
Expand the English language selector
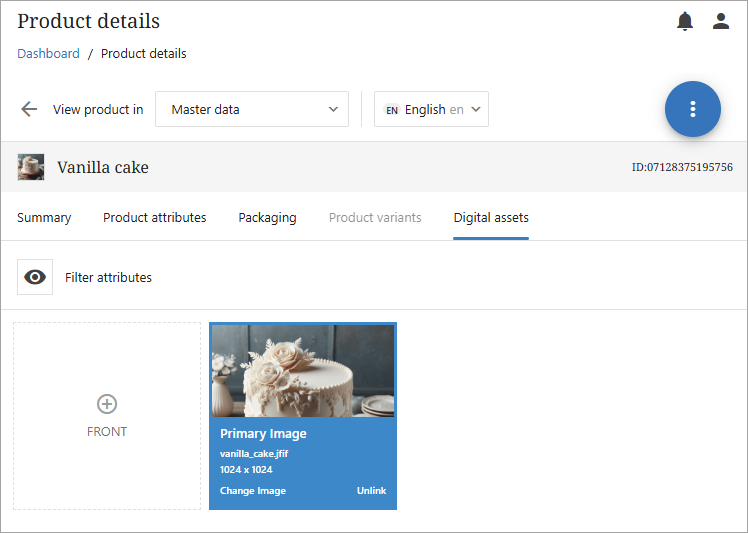pos(431,109)
